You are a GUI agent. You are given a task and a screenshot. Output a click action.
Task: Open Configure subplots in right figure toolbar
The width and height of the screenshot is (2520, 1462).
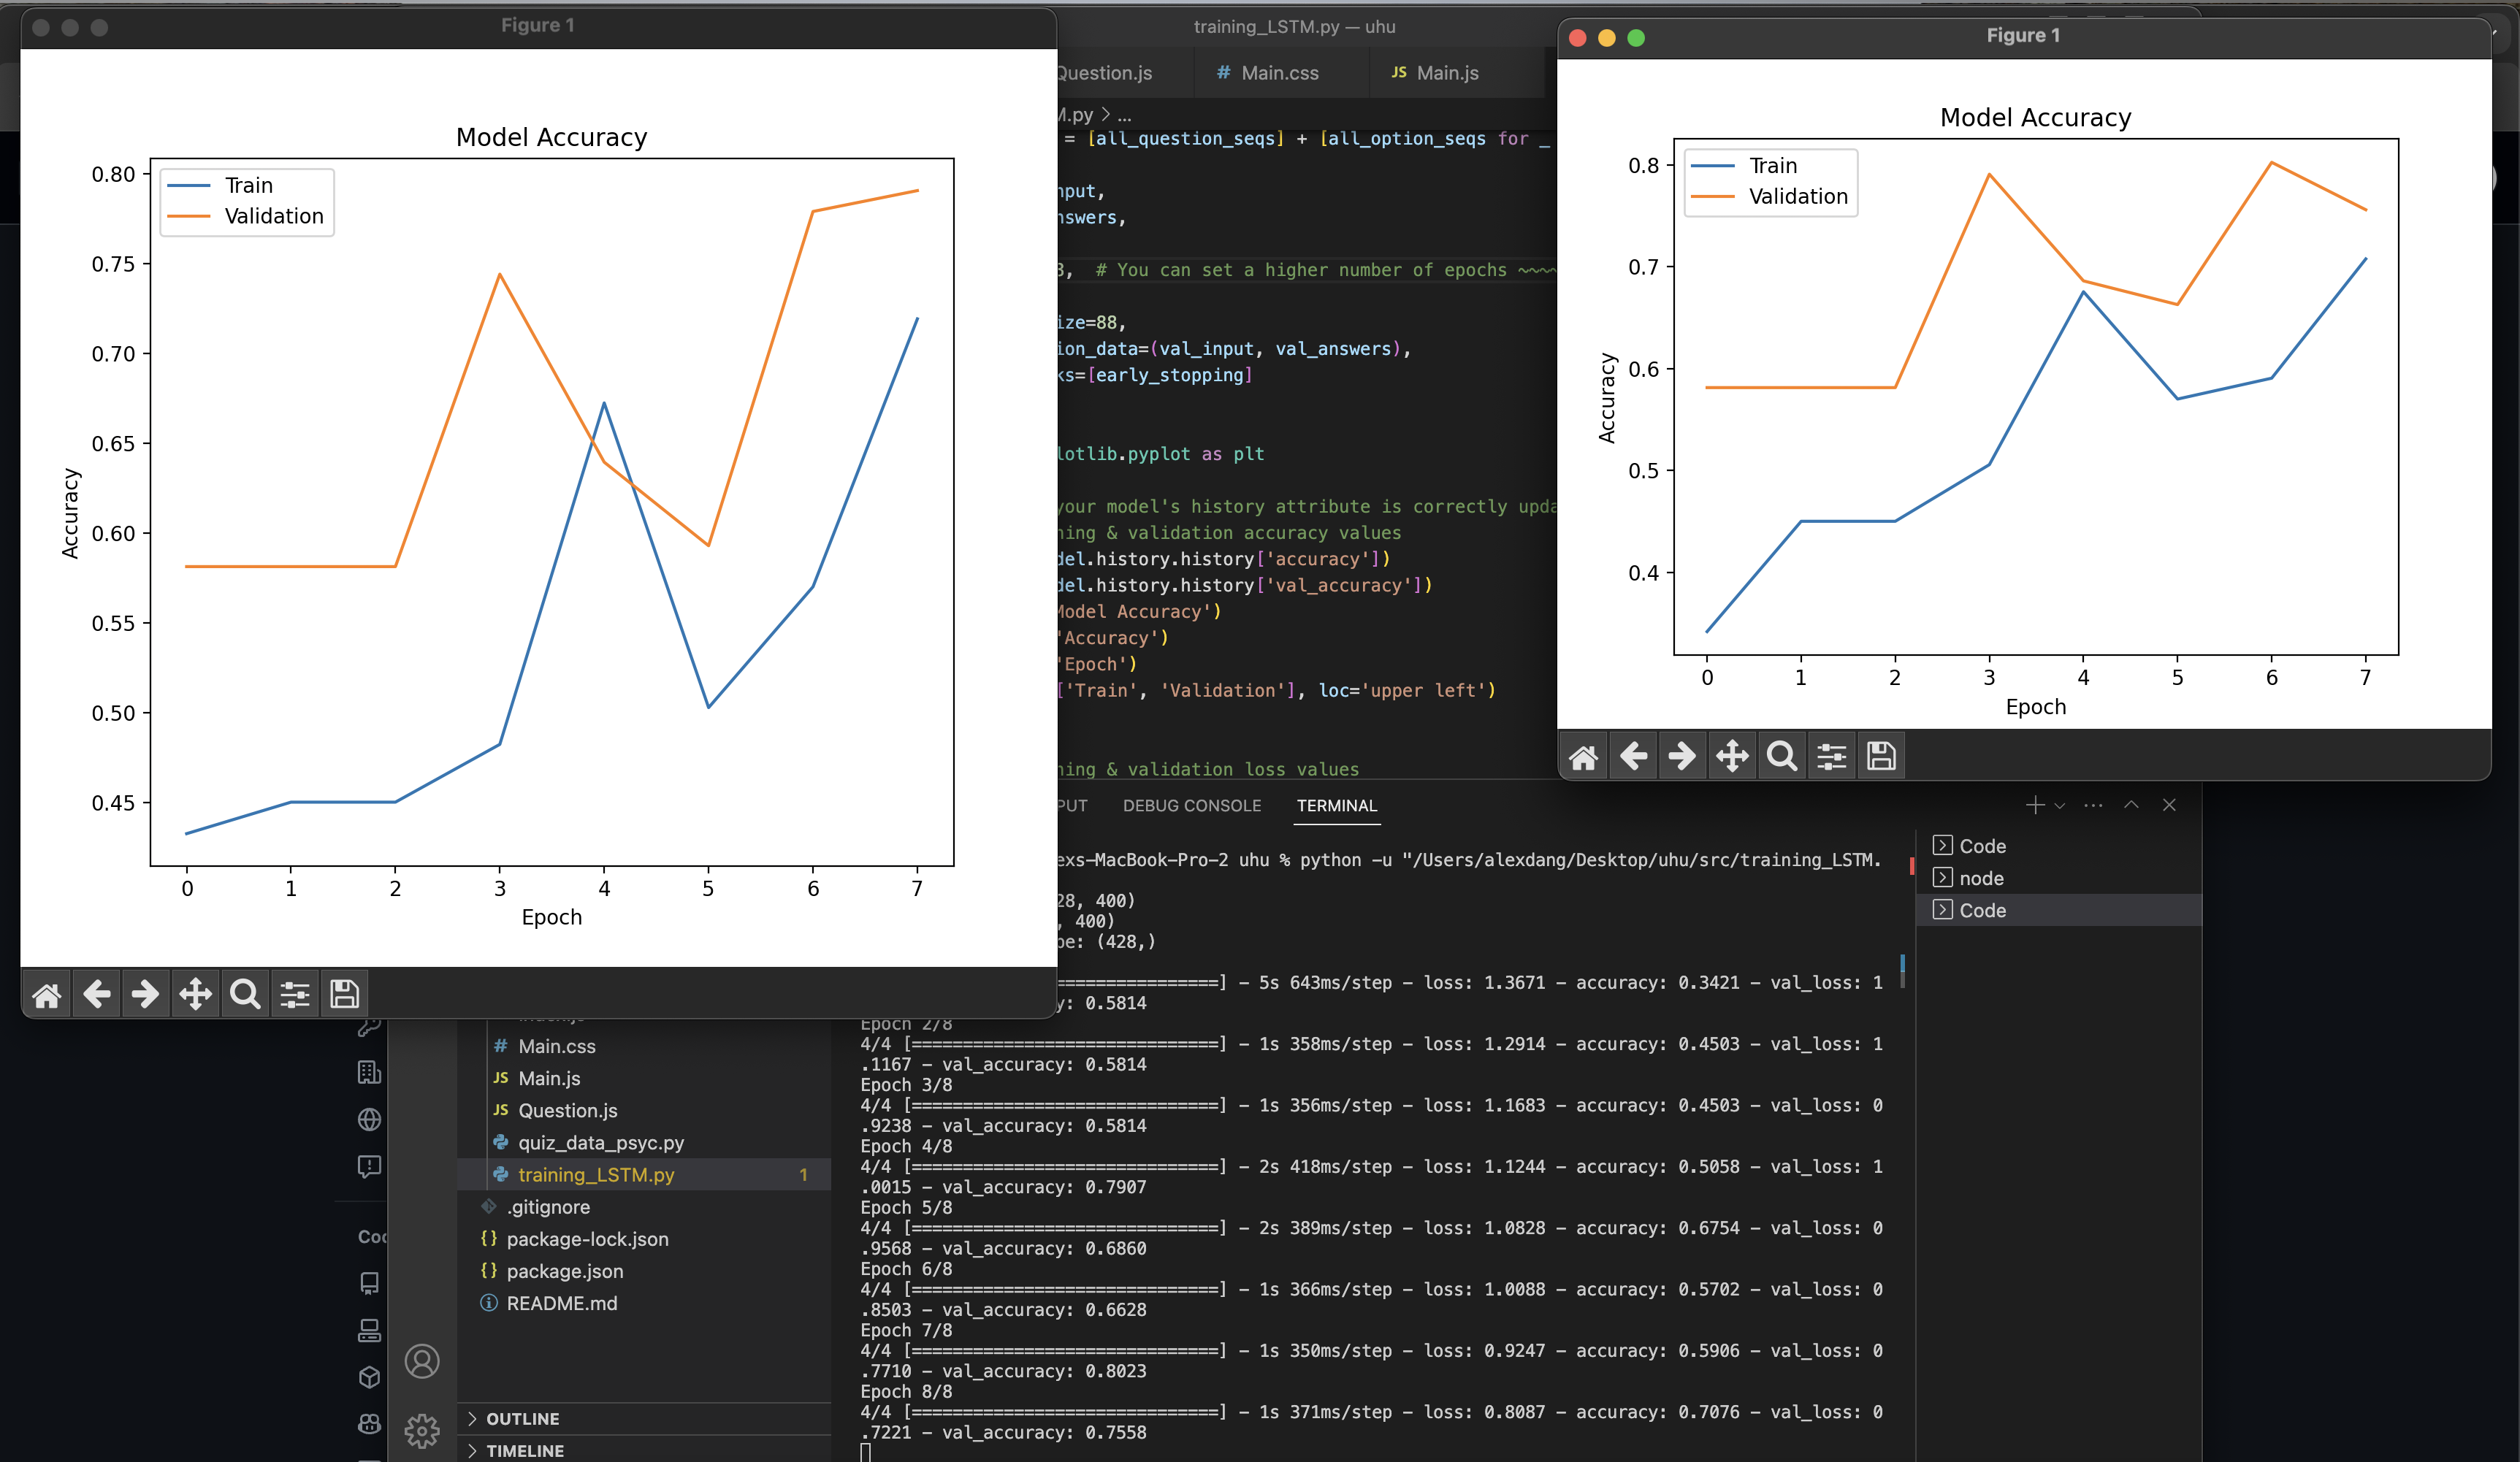tap(1831, 756)
